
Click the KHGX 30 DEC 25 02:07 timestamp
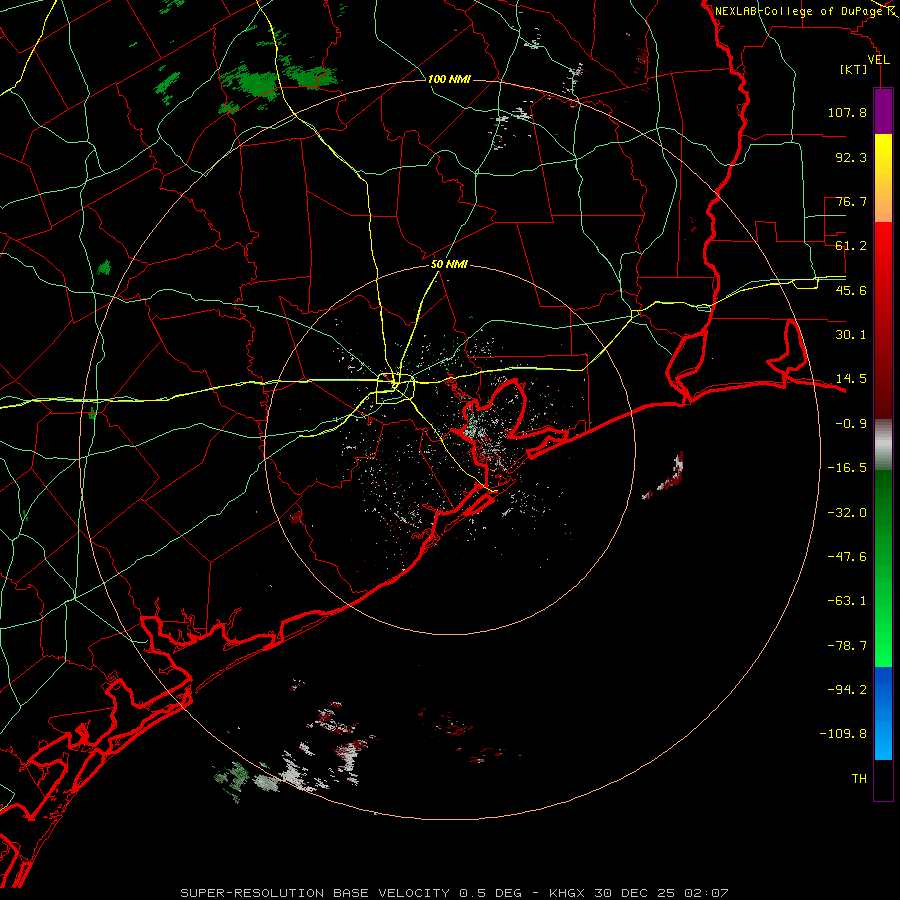[639, 893]
